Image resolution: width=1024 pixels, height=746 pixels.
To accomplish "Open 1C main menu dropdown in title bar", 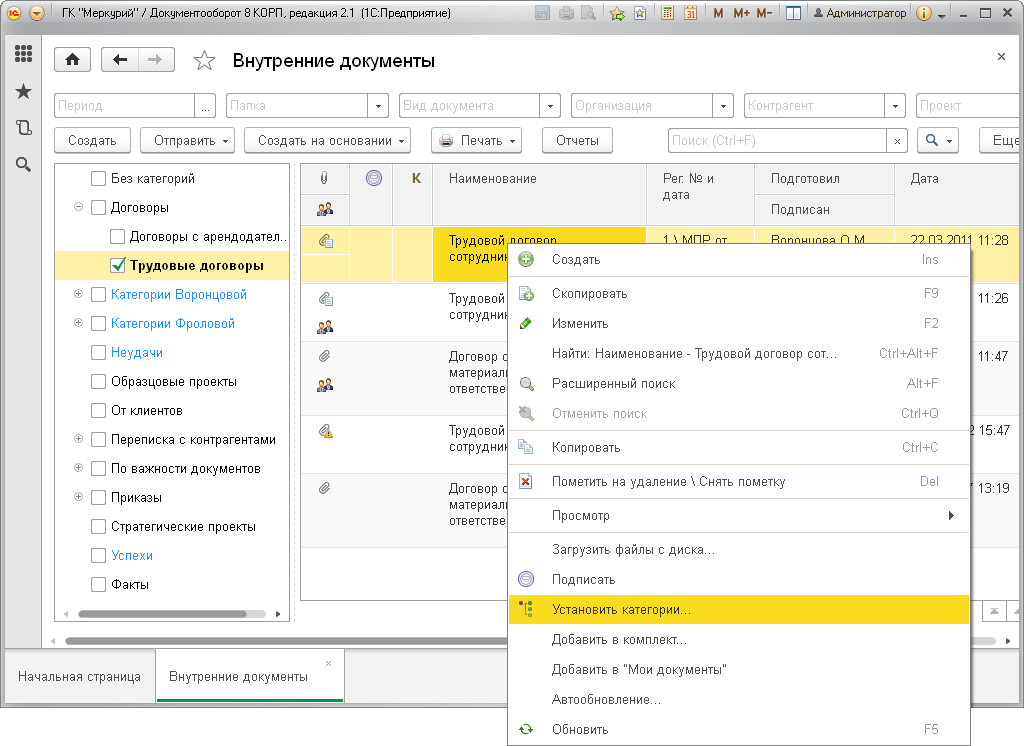I will (x=37, y=12).
